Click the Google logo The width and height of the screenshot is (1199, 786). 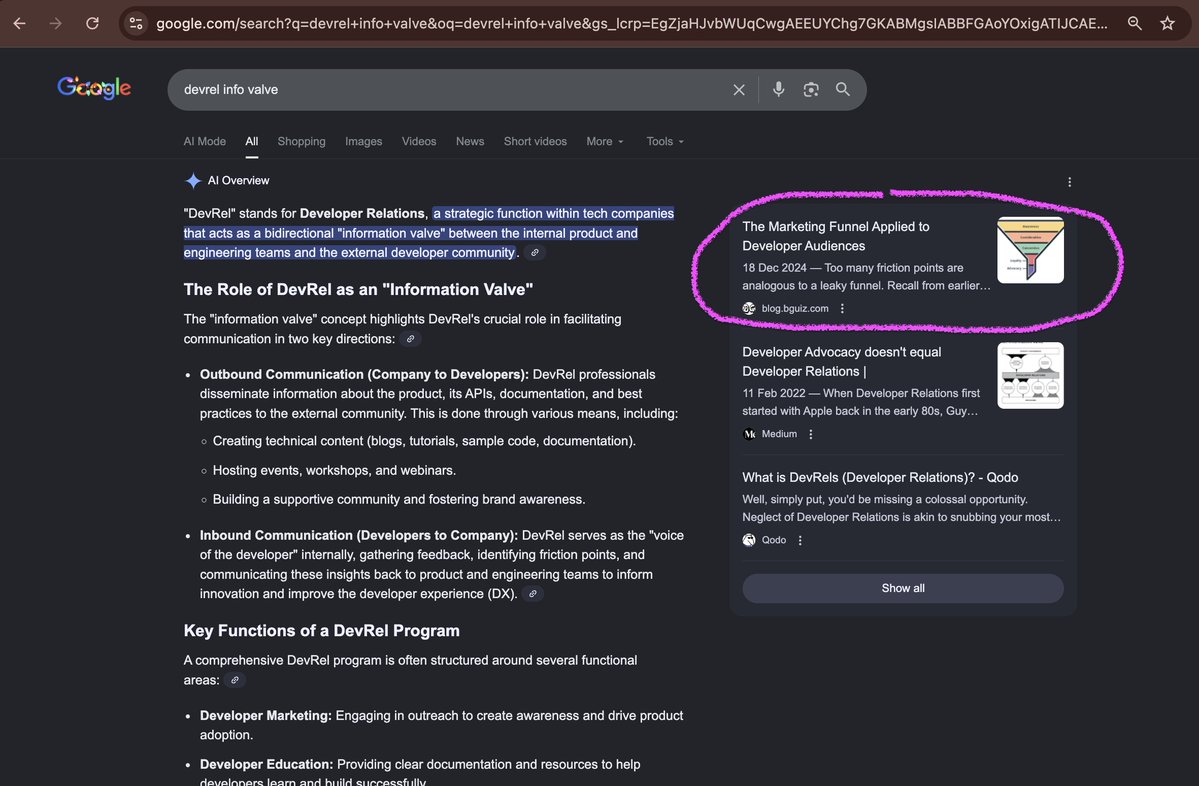coord(94,88)
